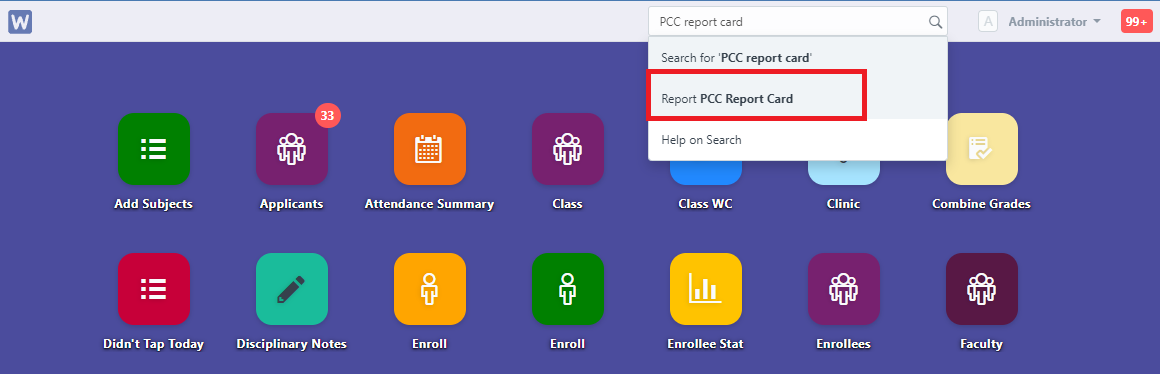Click the W home logo
This screenshot has height=374, width=1160.
coord(20,21)
